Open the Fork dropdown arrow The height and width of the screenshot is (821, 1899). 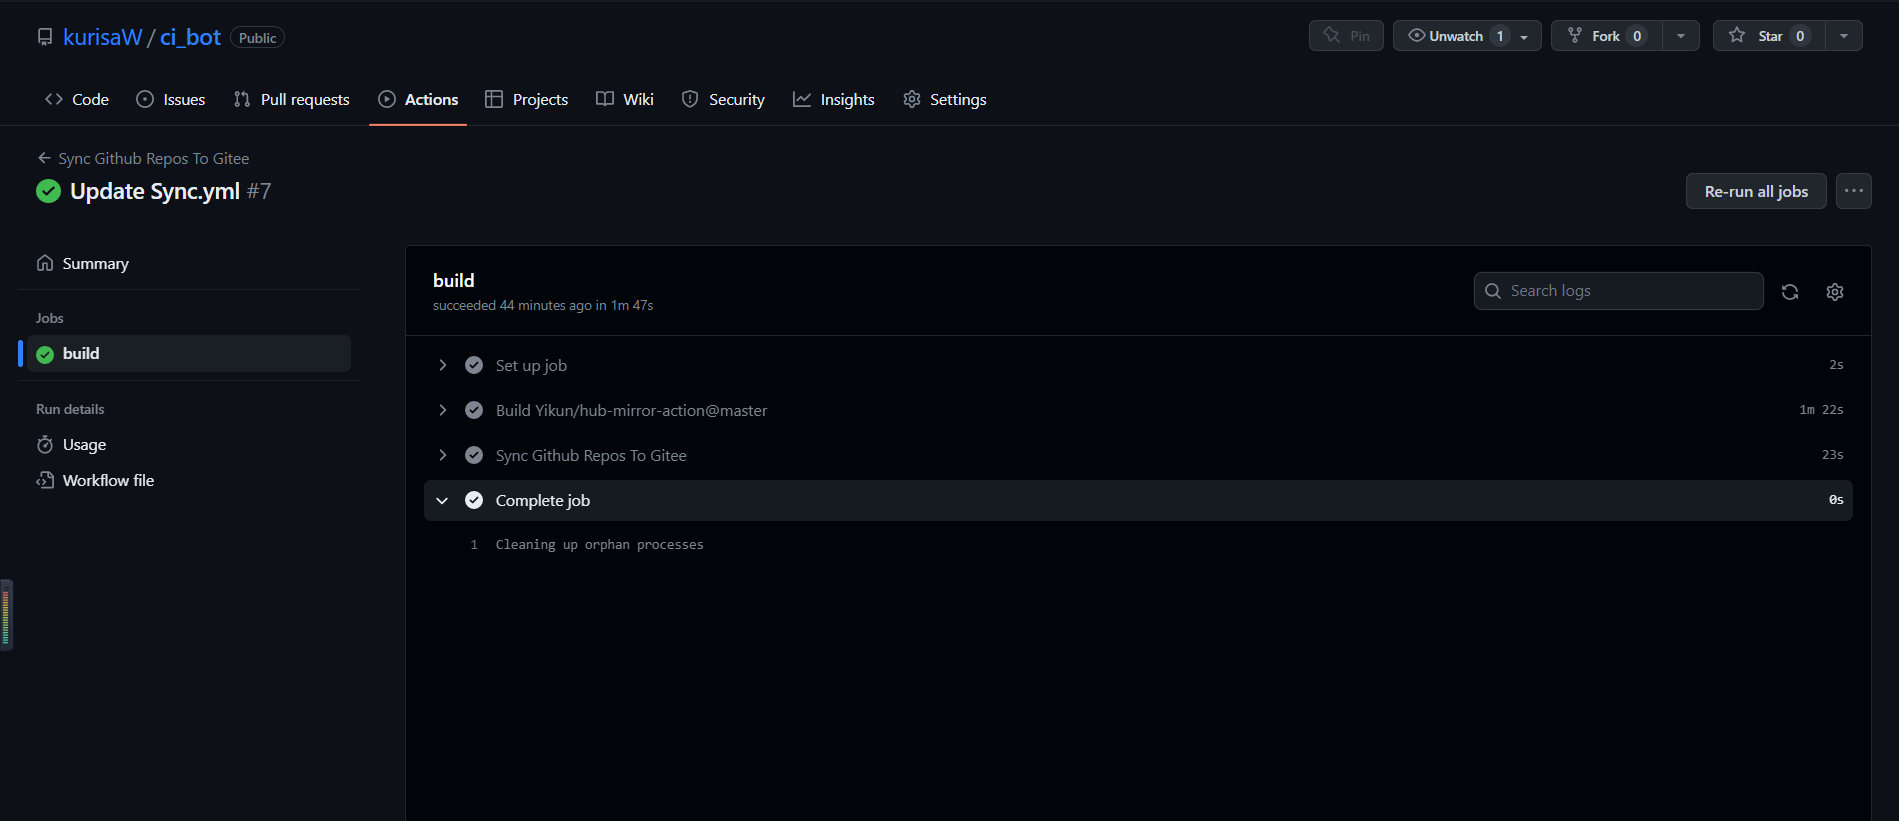point(1681,36)
